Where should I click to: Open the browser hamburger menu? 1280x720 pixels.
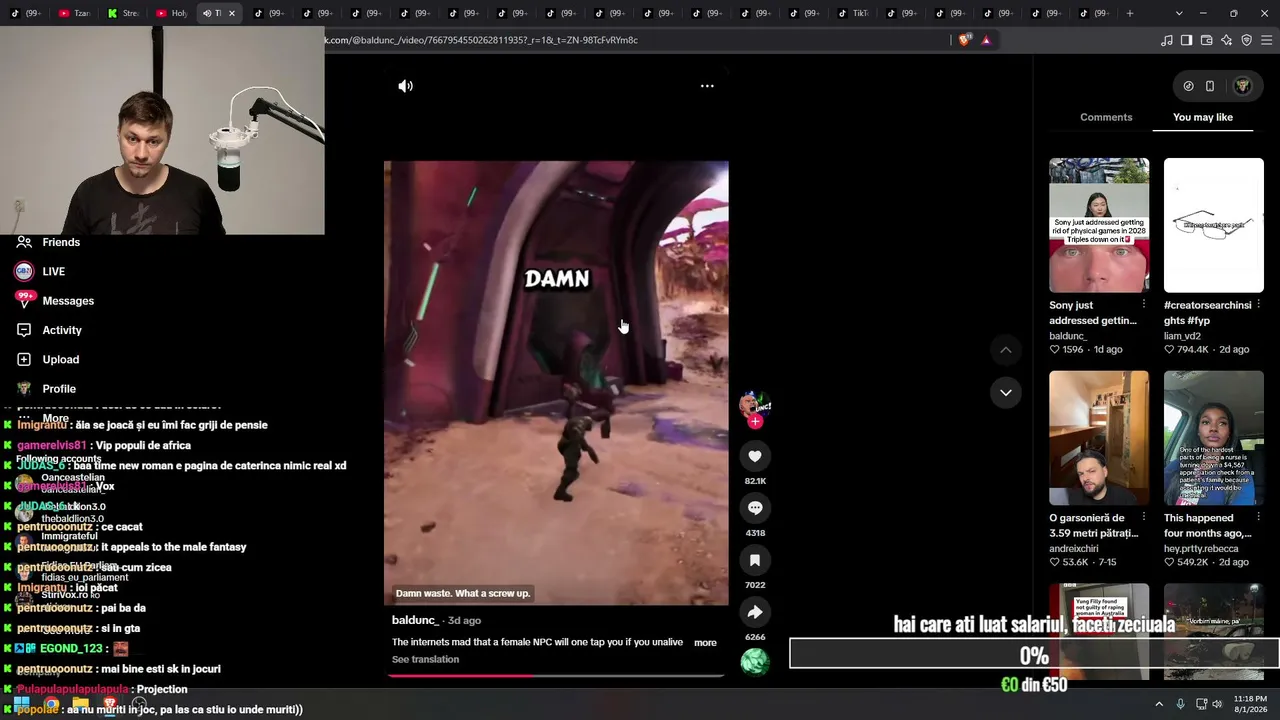pos(1267,40)
